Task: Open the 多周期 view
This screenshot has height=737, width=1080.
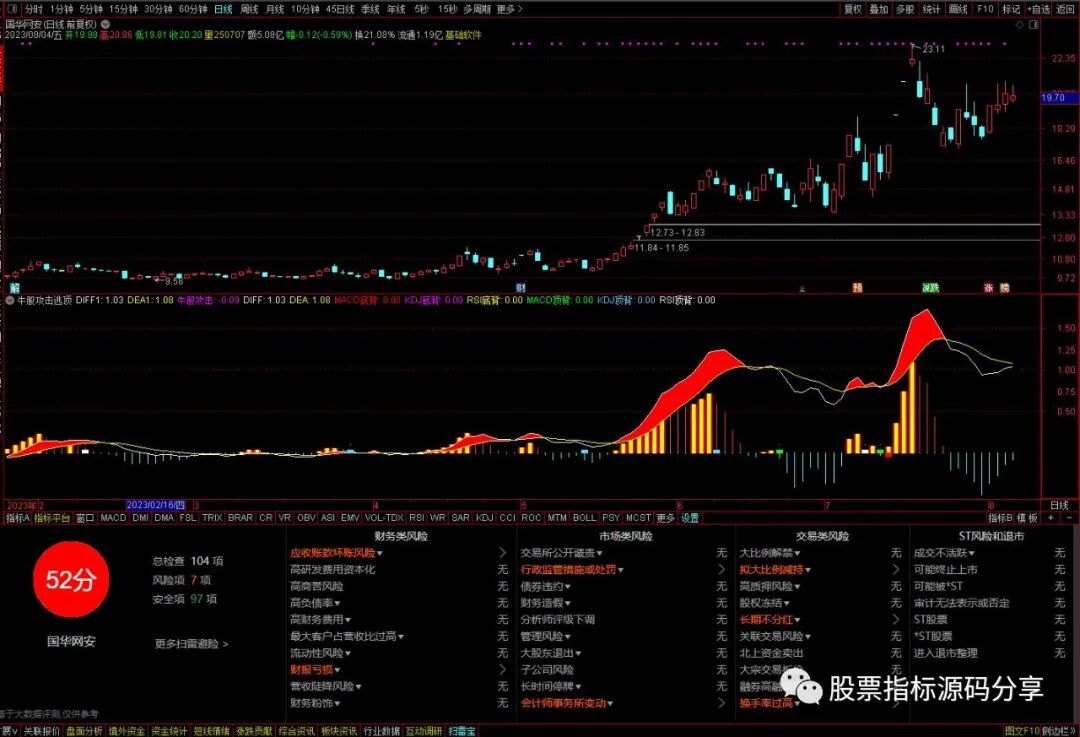Action: [x=477, y=9]
